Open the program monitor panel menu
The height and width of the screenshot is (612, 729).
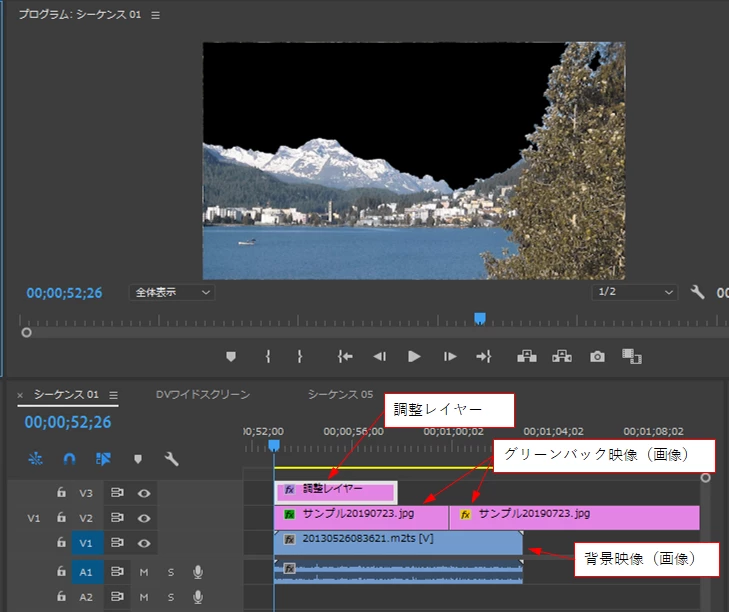pos(155,15)
